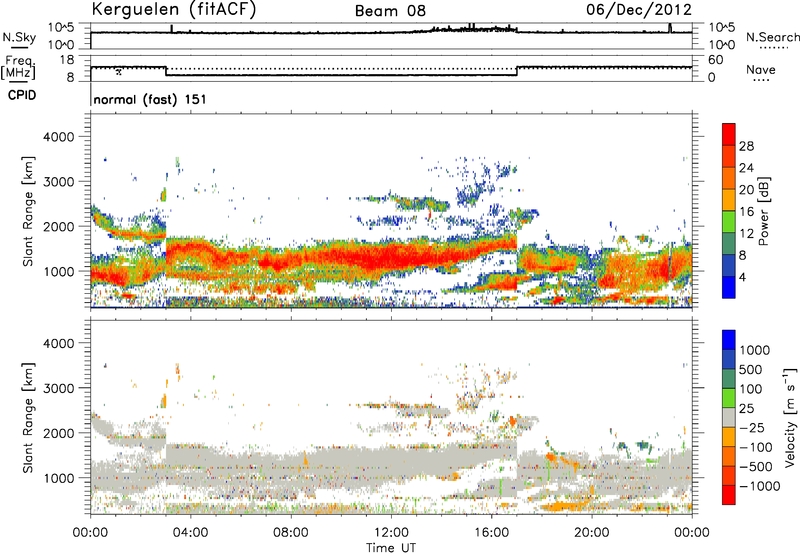The height and width of the screenshot is (554, 800).
Task: Click the "N.Search" legend label
Action: (772, 37)
